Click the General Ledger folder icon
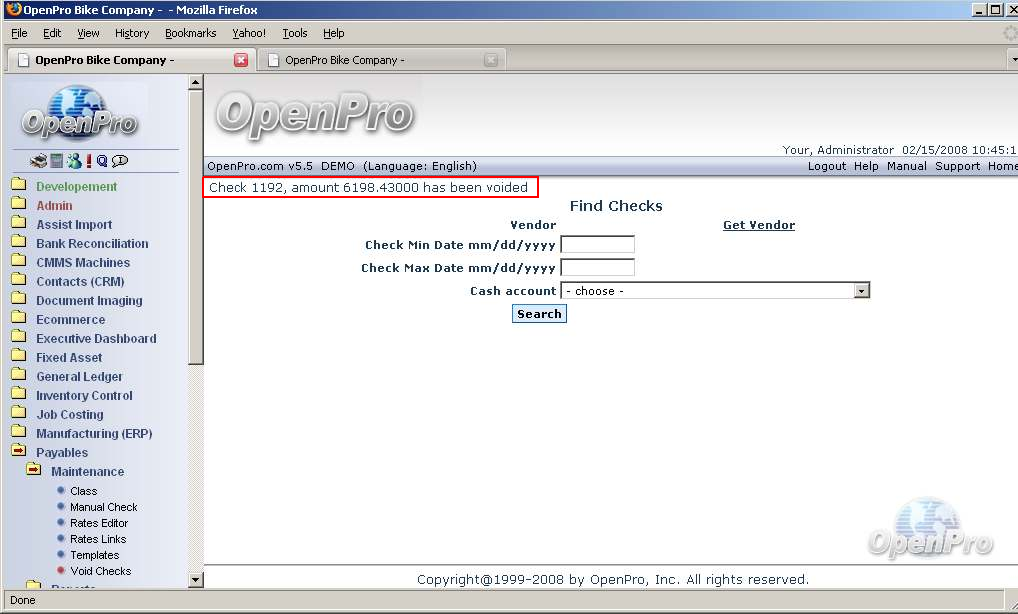The width and height of the screenshot is (1018, 614). (18, 376)
